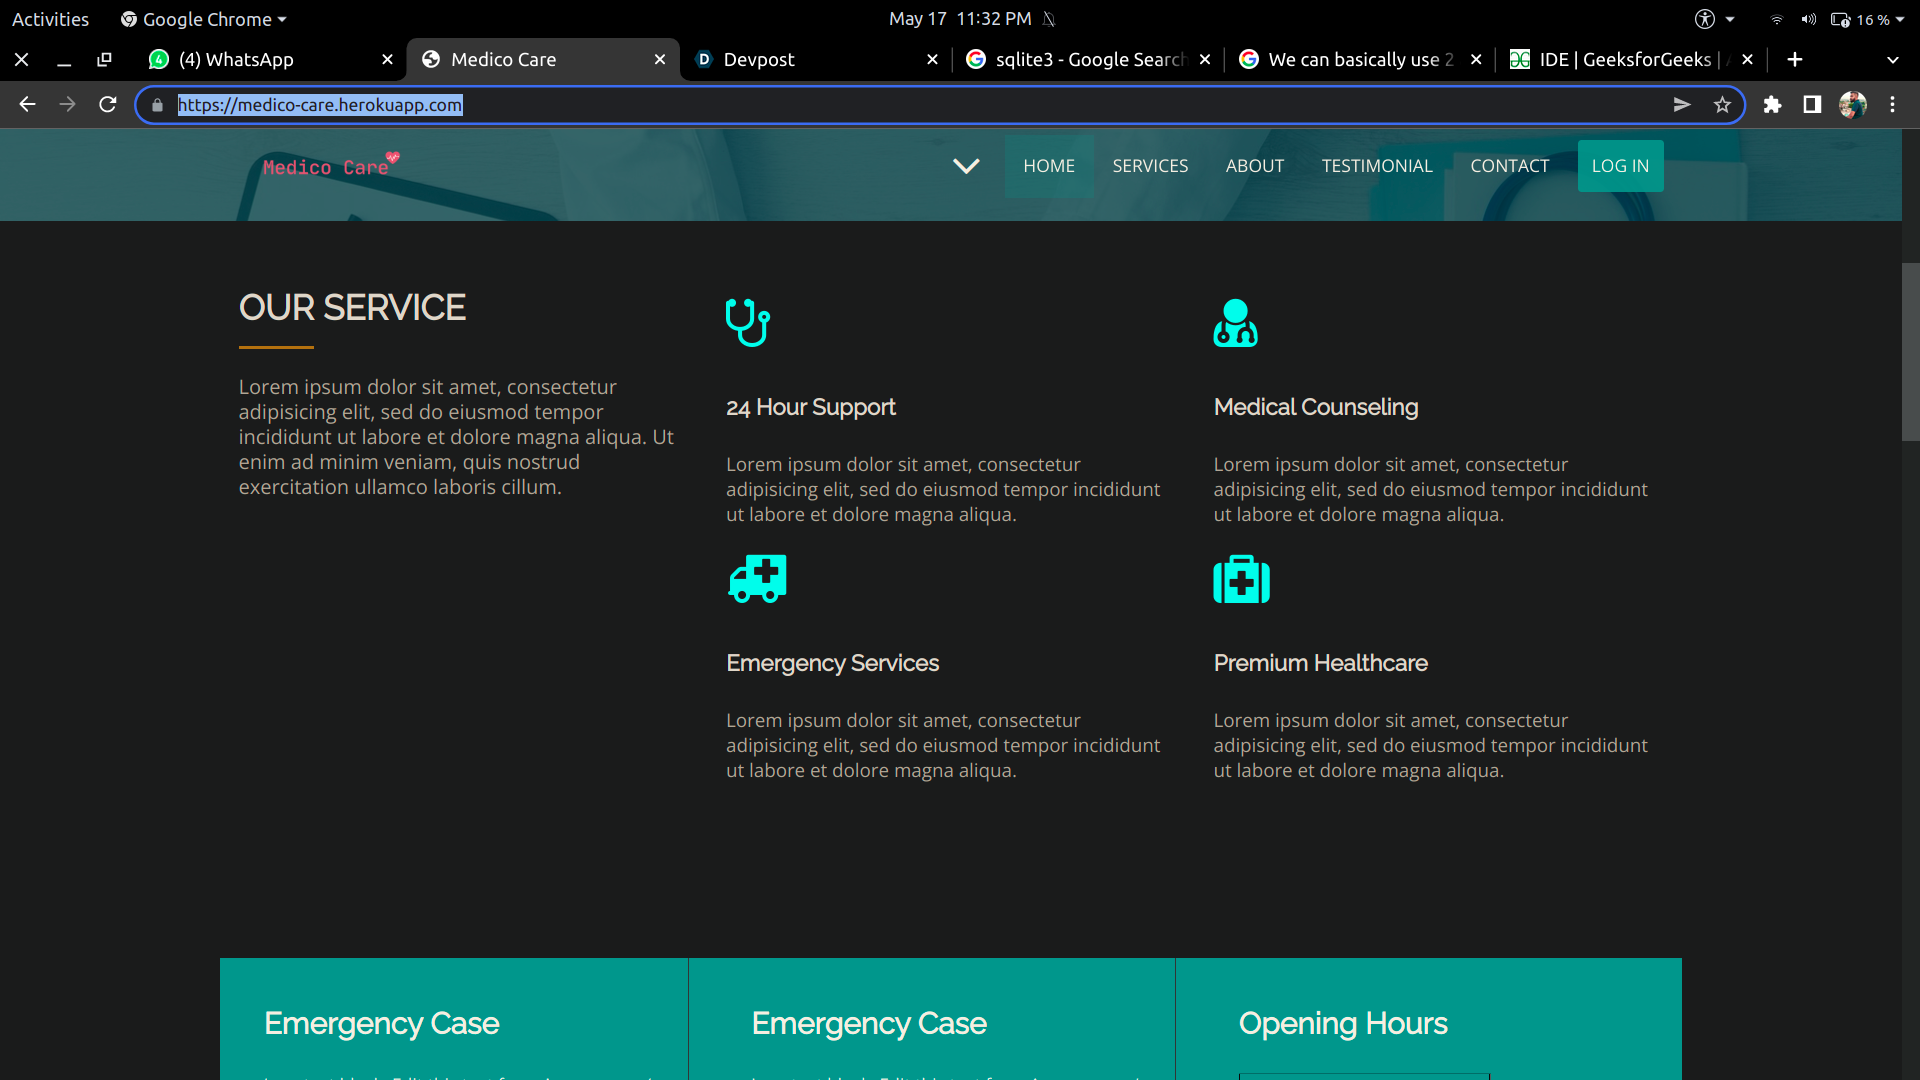
Task: Click the padlock icon in the address bar
Action: click(157, 105)
